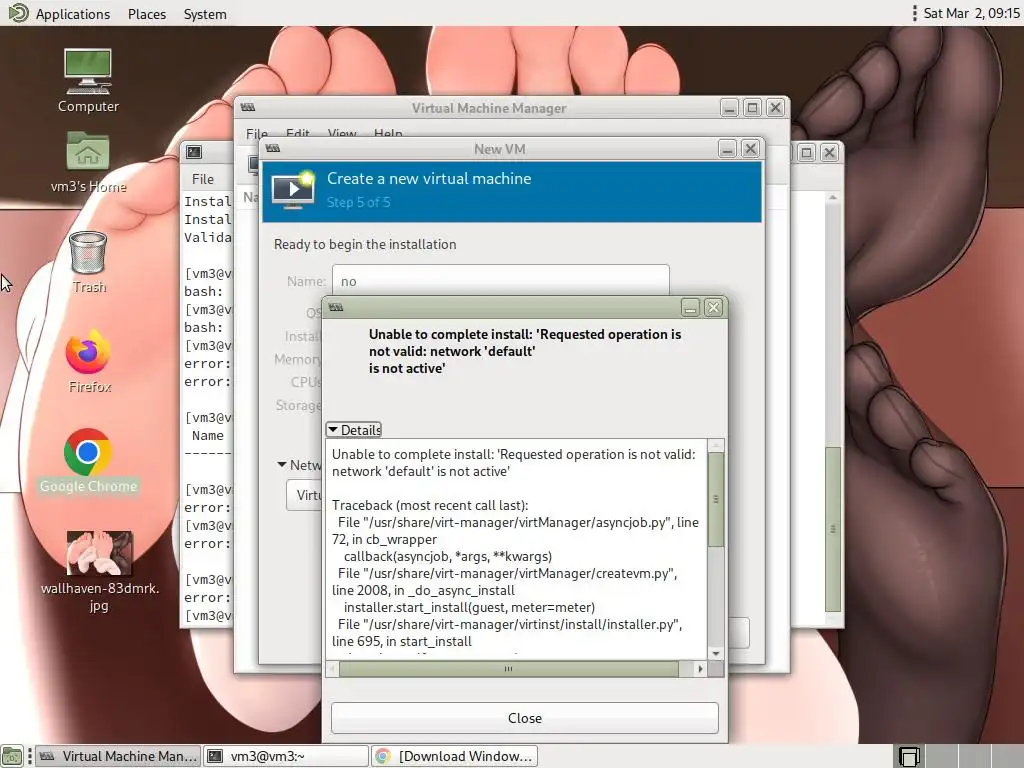
Task: Click the Name field containing 'no'
Action: click(x=500, y=281)
